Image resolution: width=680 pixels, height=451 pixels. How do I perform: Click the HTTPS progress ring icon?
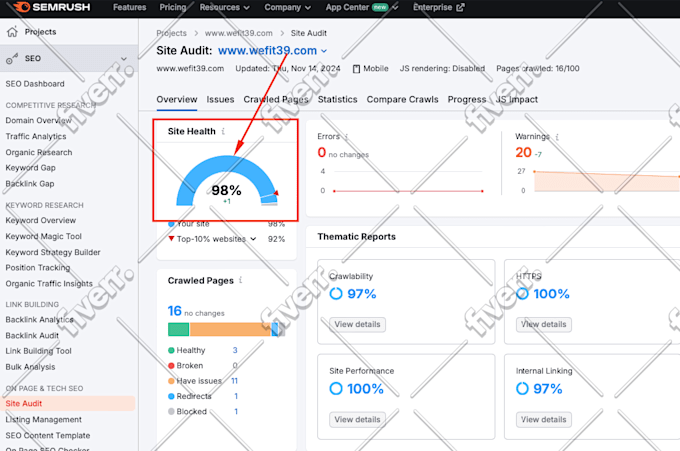tap(522, 294)
